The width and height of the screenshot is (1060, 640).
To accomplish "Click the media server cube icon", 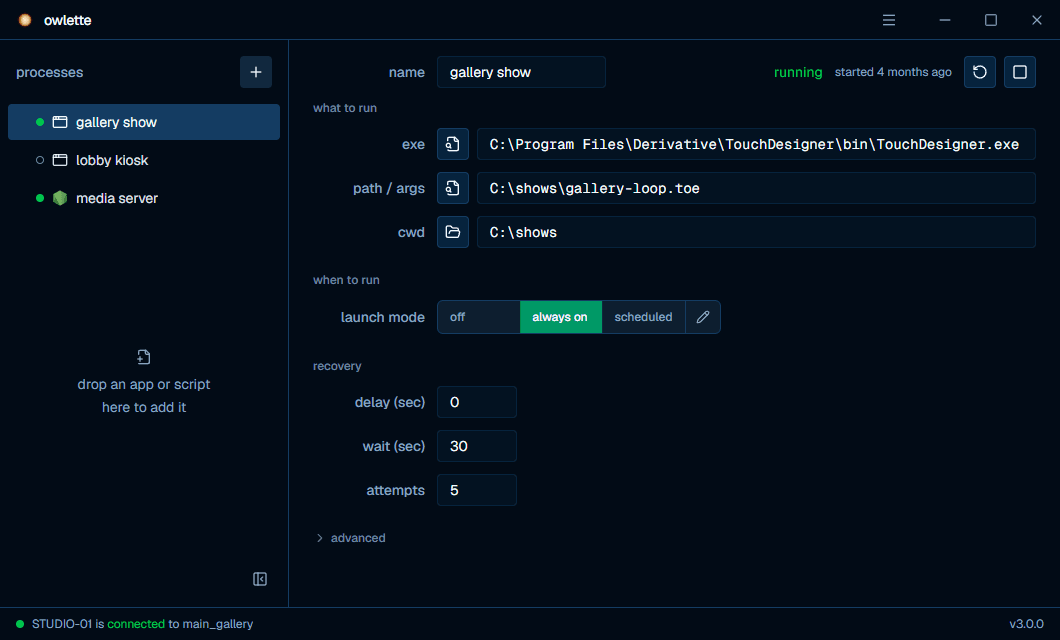I will click(x=60, y=198).
